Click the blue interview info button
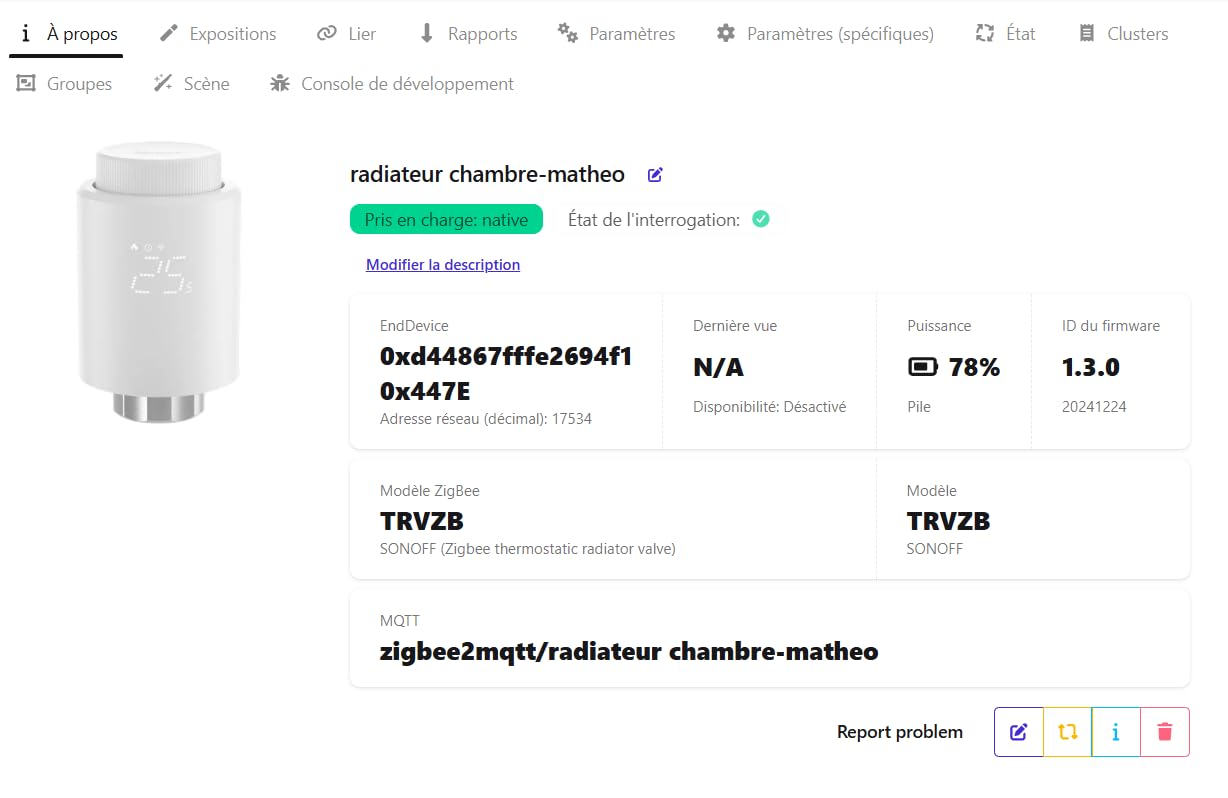This screenshot has width=1228, height=798. [1116, 732]
